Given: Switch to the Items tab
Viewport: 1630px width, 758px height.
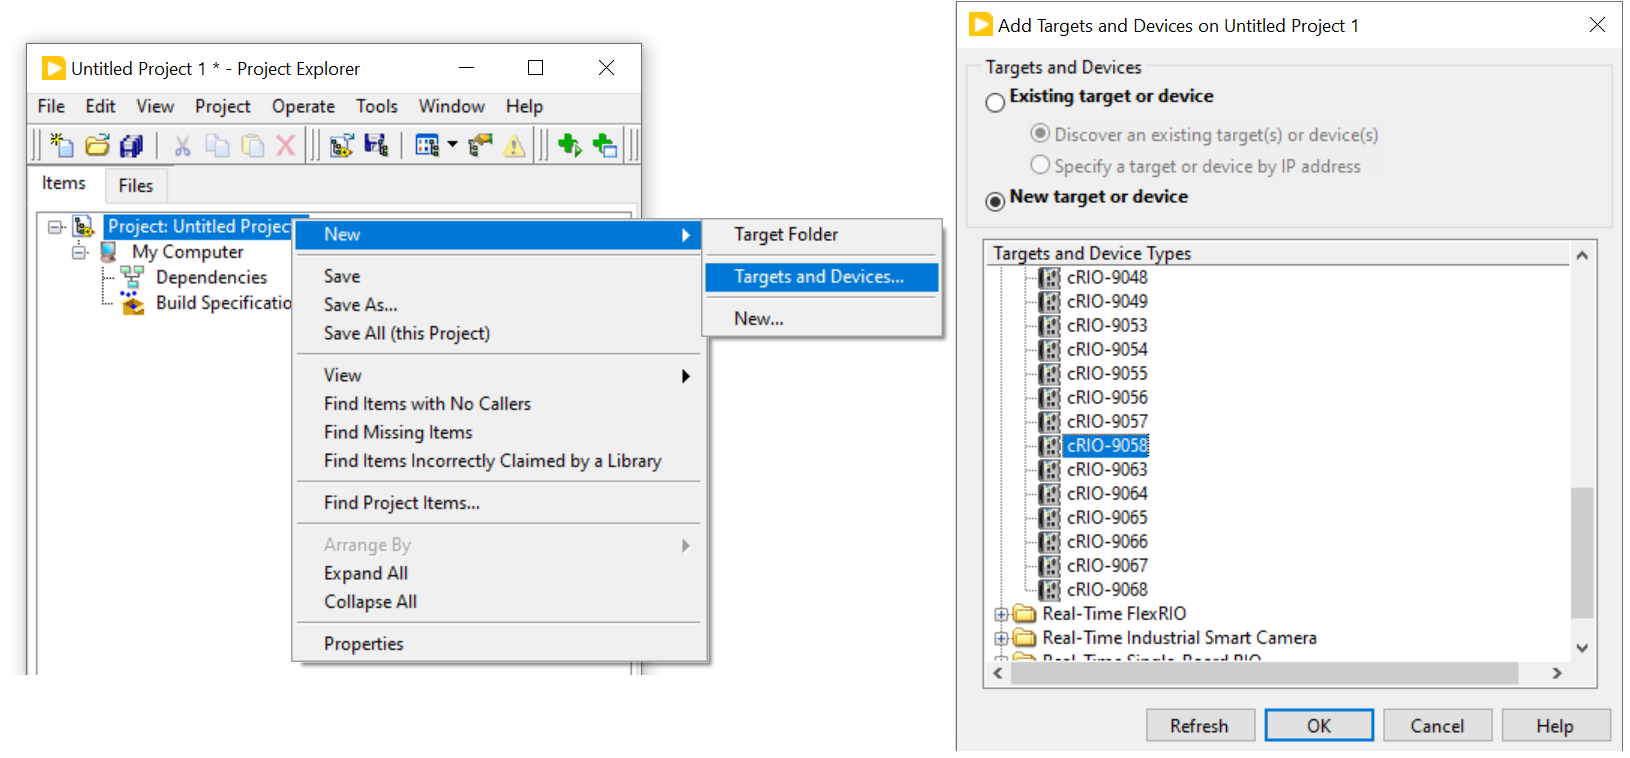Looking at the screenshot, I should [x=64, y=183].
